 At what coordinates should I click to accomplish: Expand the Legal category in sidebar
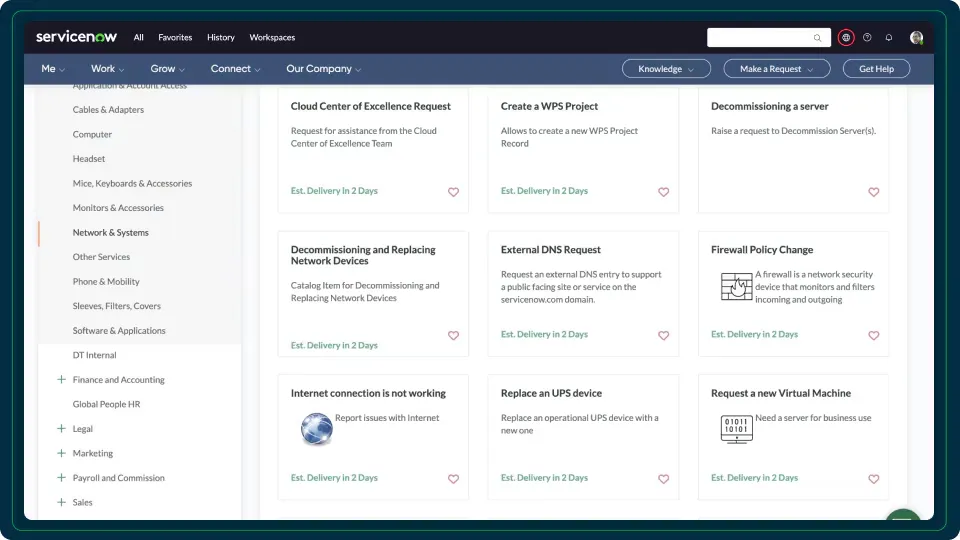(62, 429)
